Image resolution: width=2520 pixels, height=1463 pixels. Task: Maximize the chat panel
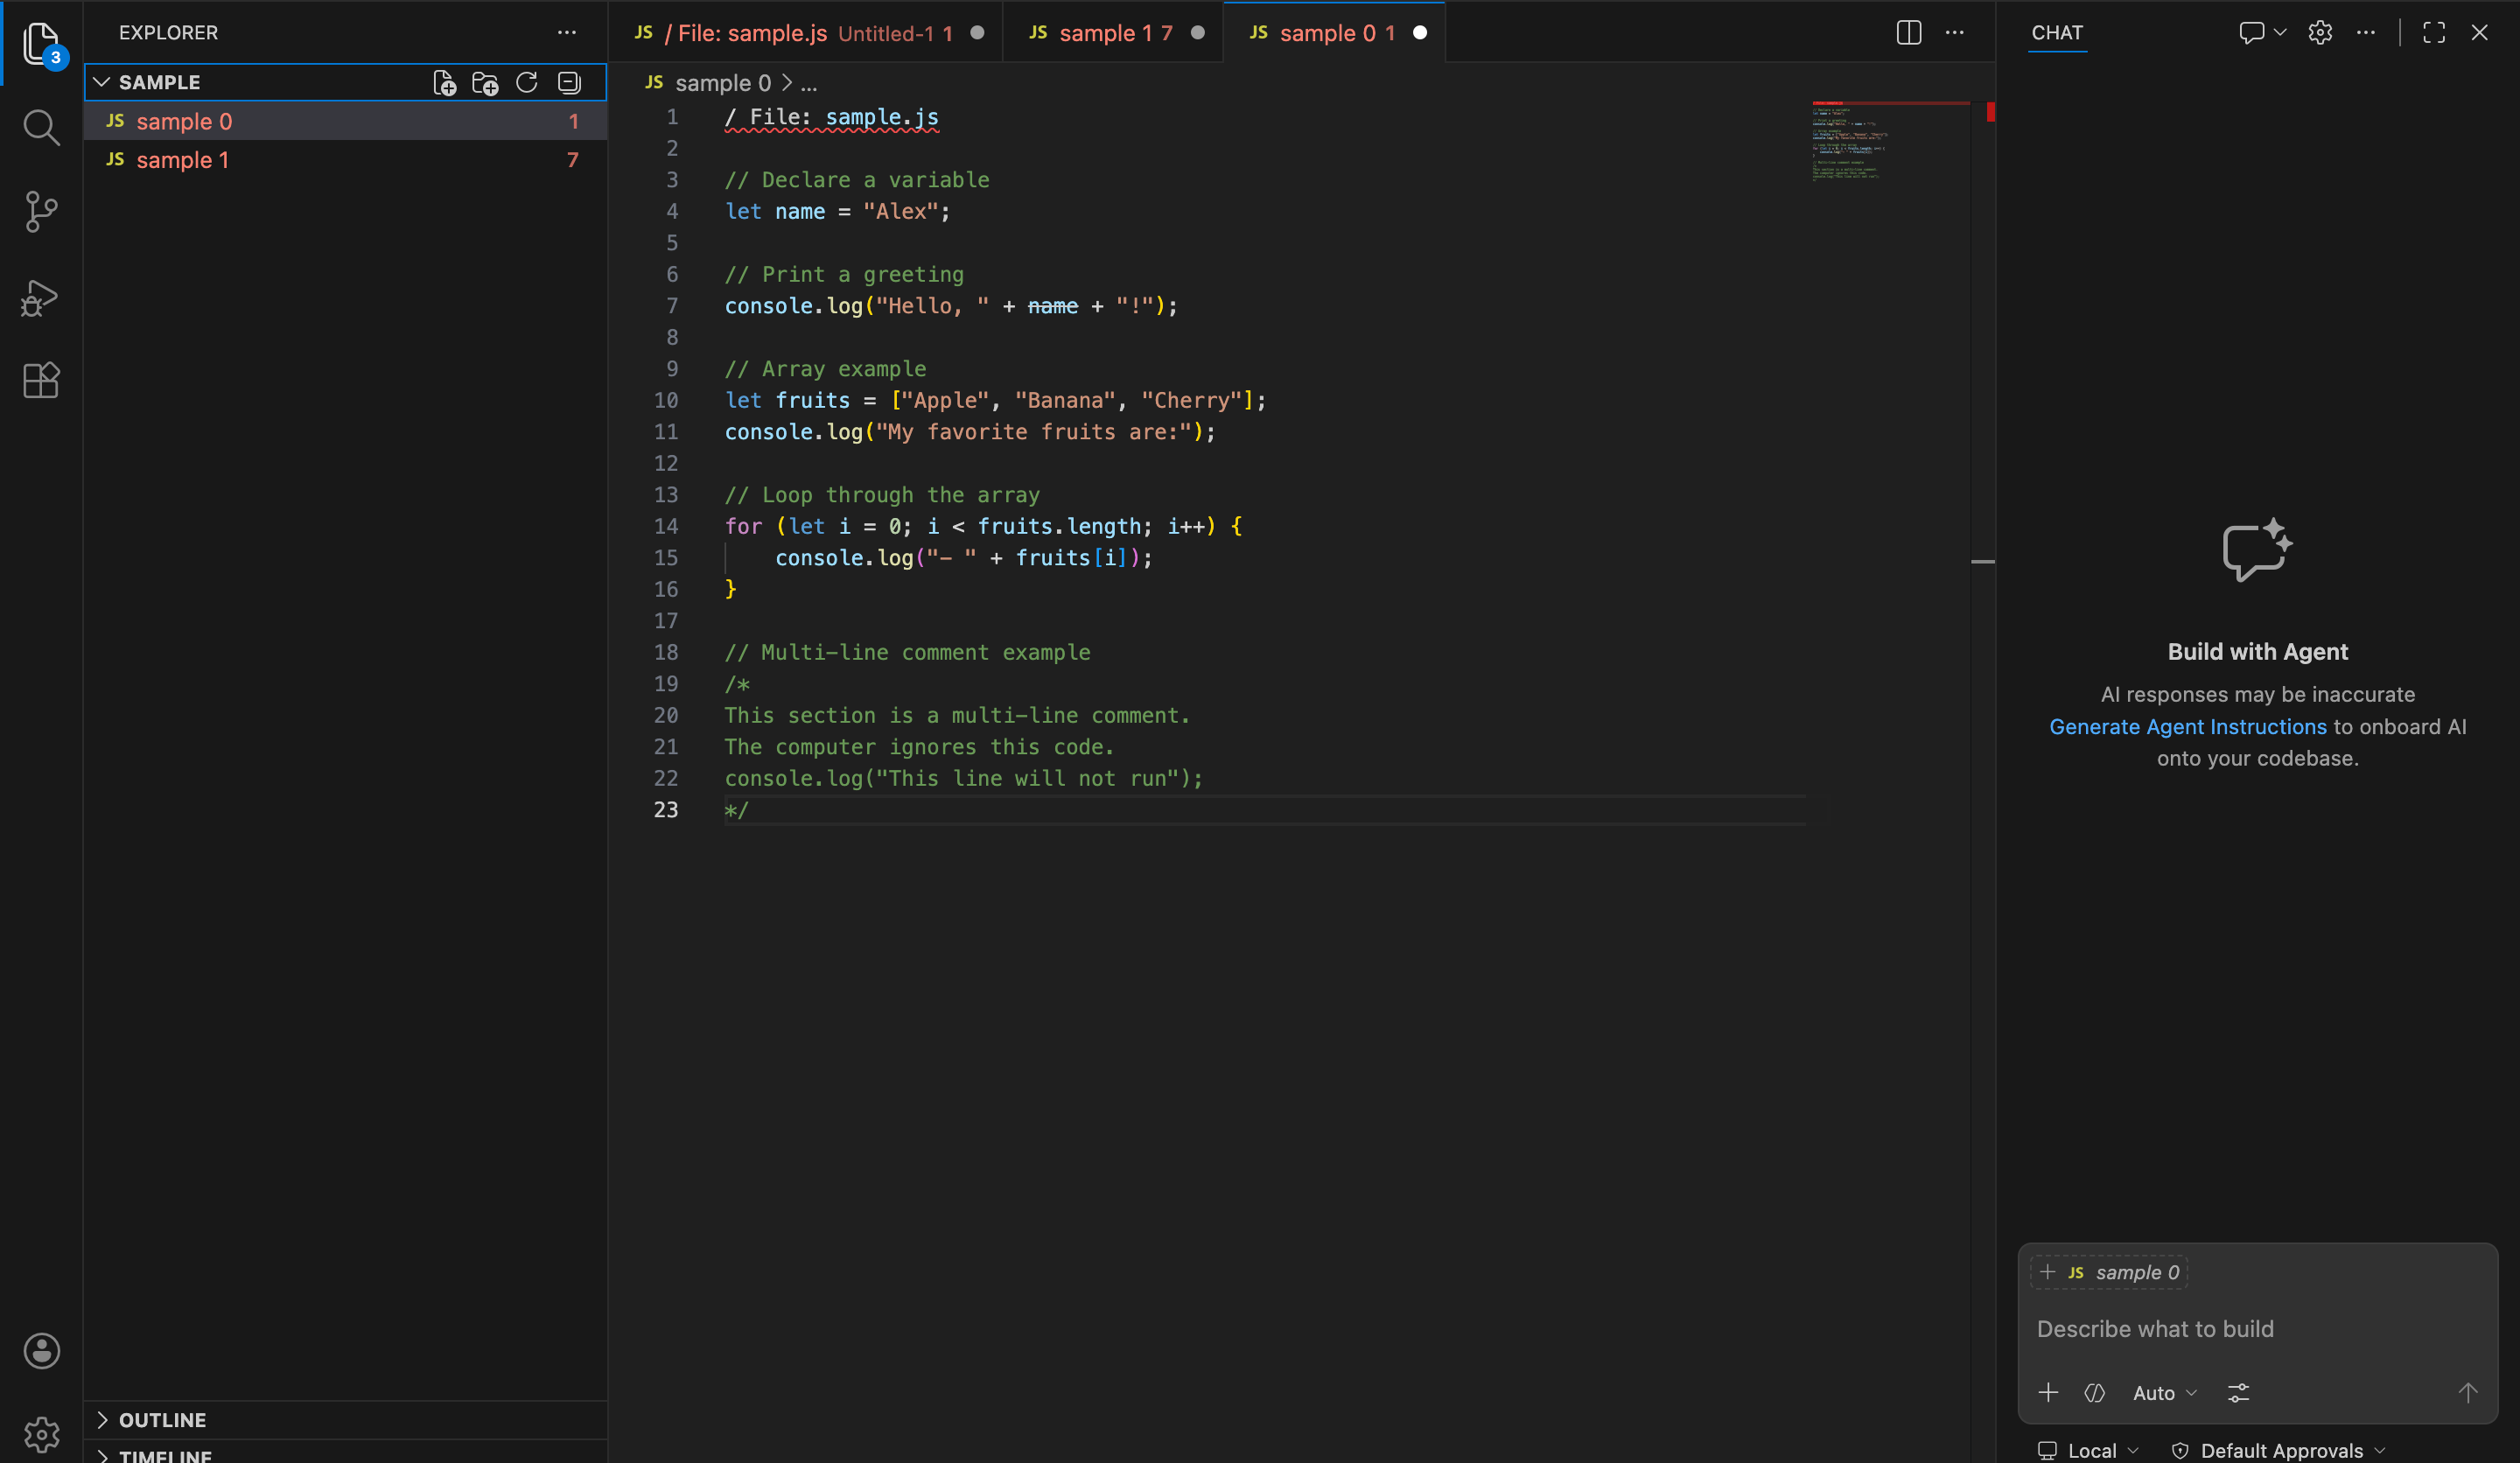click(x=2434, y=33)
